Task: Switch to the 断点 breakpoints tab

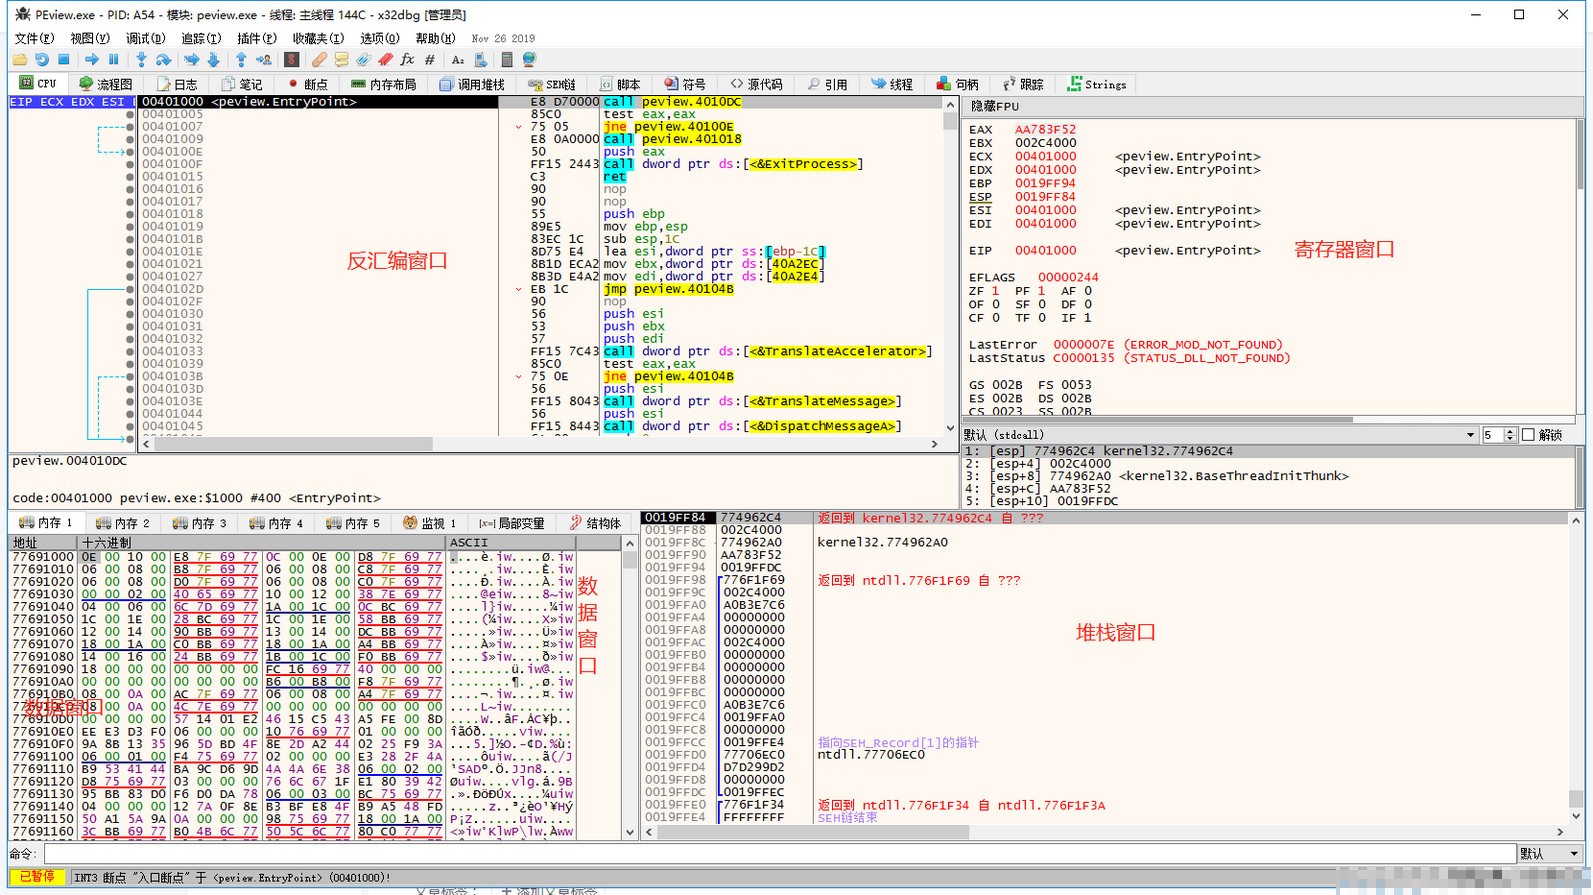Action: tap(307, 84)
